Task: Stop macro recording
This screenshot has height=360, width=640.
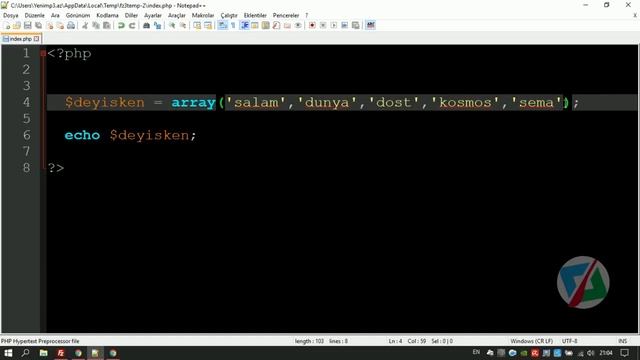Action: [323, 25]
